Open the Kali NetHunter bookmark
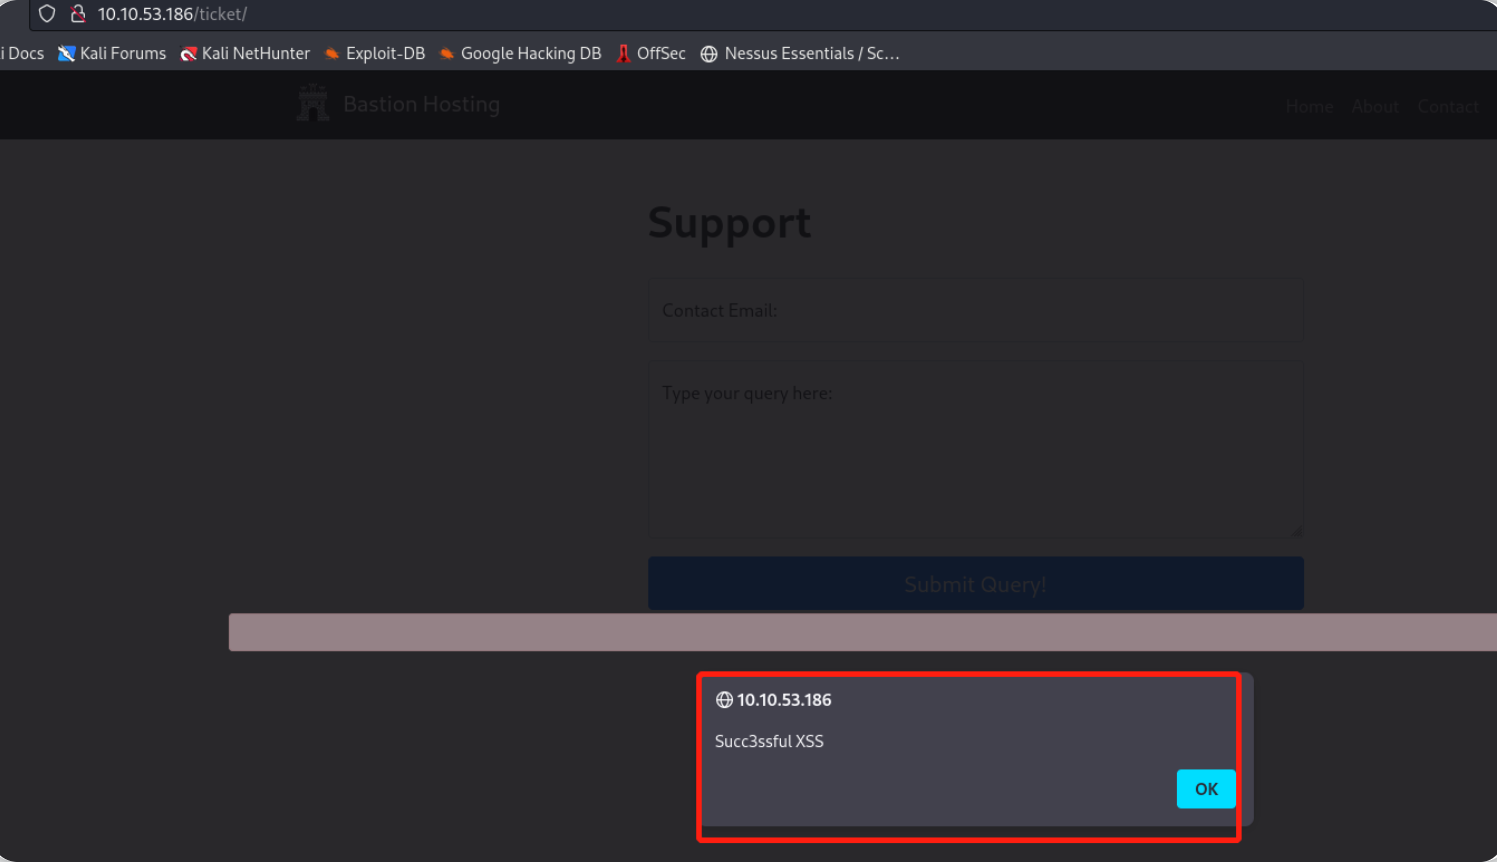This screenshot has height=862, width=1497. coord(245,54)
